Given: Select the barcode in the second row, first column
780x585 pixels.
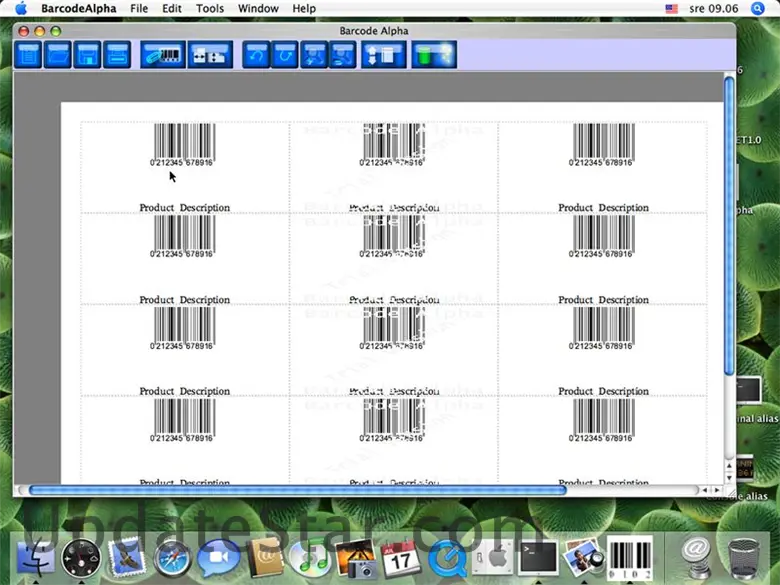Looking at the screenshot, I should pyautogui.click(x=184, y=236).
